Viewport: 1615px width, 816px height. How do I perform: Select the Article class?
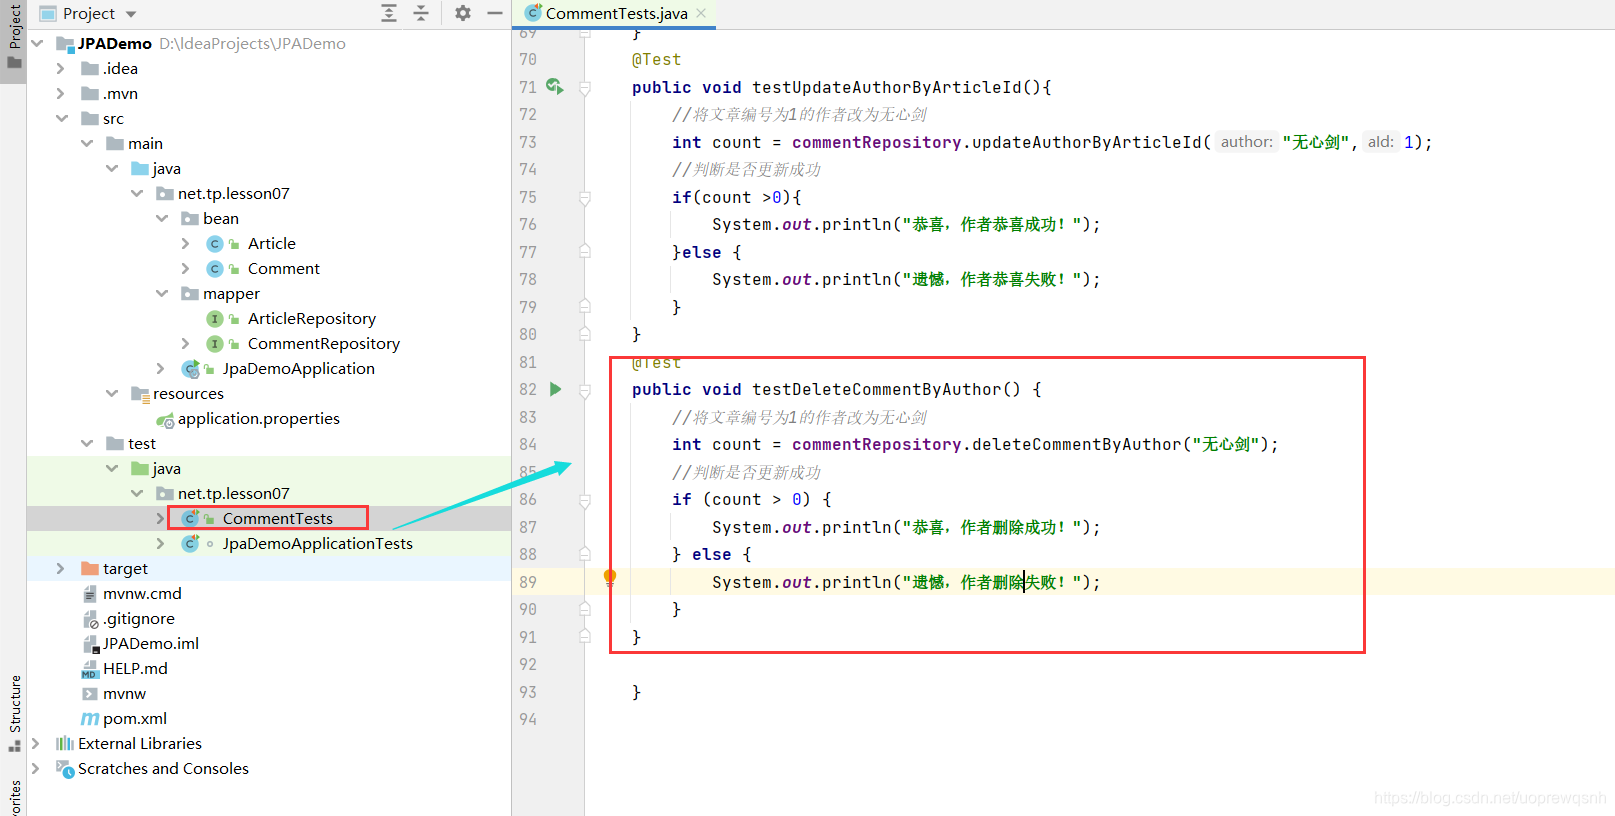(x=271, y=243)
